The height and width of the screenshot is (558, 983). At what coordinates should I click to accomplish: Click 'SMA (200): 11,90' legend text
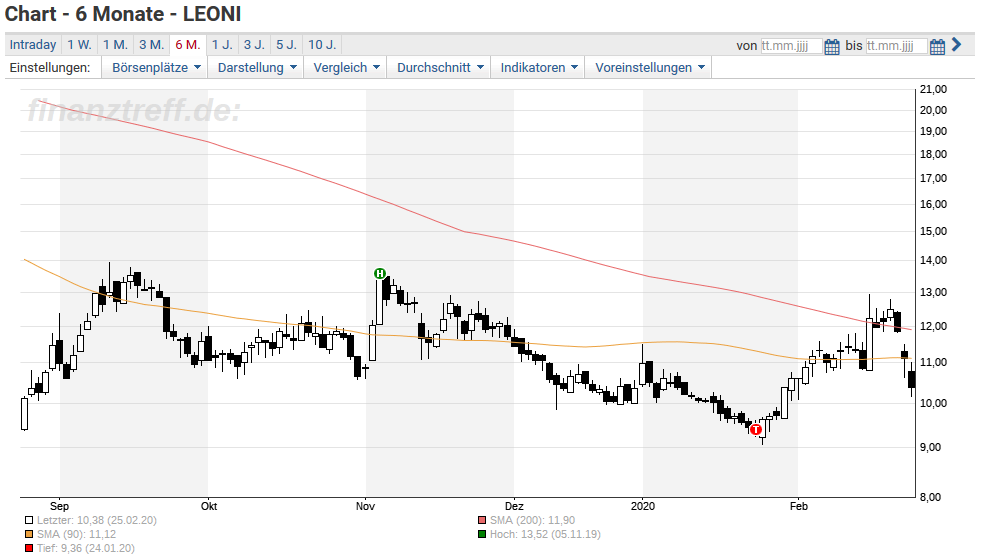click(x=532, y=520)
